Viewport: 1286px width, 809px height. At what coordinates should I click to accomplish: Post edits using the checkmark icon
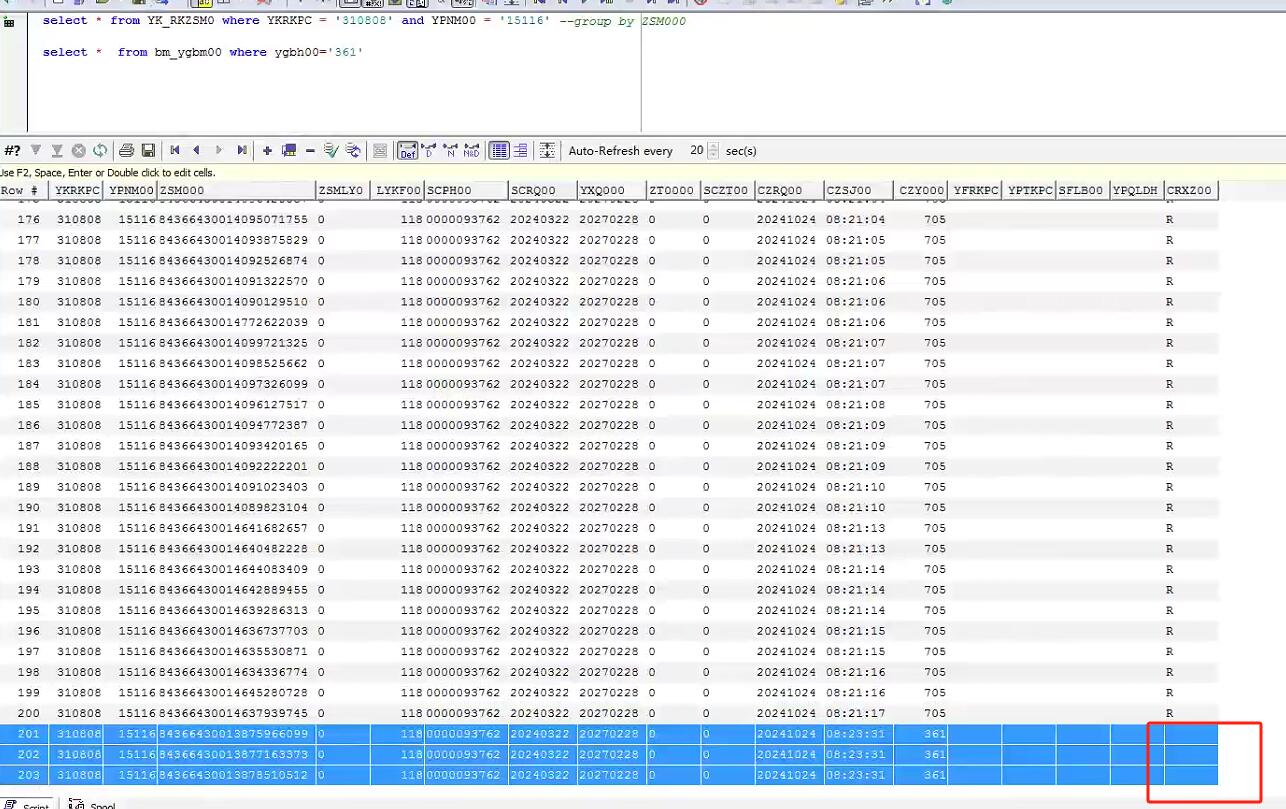tap(331, 151)
